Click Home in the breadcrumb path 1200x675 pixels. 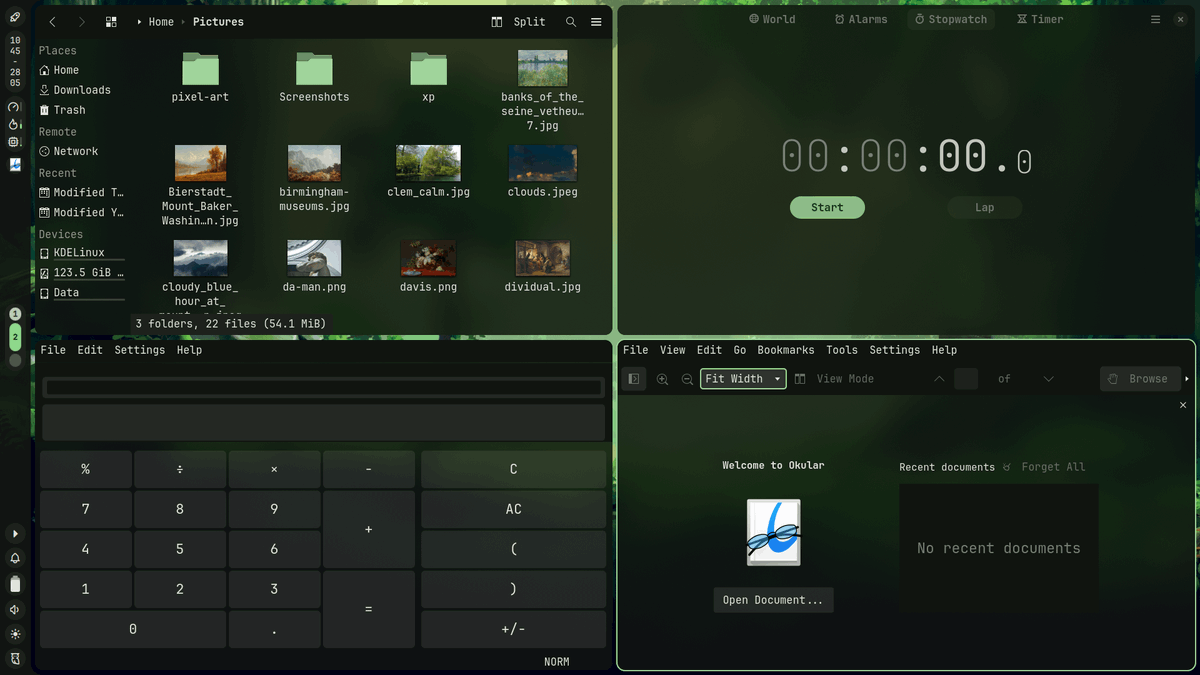pyautogui.click(x=161, y=22)
